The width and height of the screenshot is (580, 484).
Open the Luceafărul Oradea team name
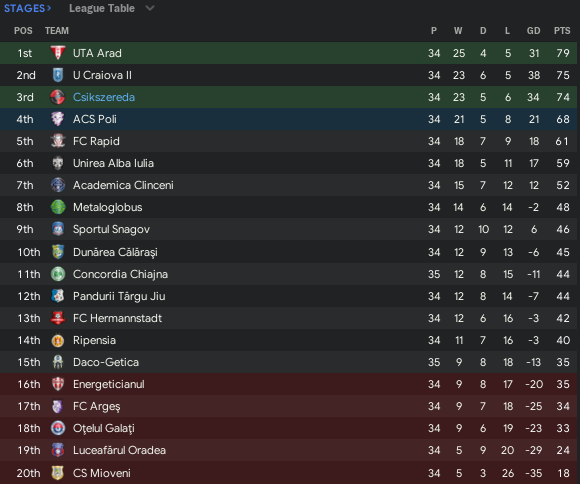[119, 450]
